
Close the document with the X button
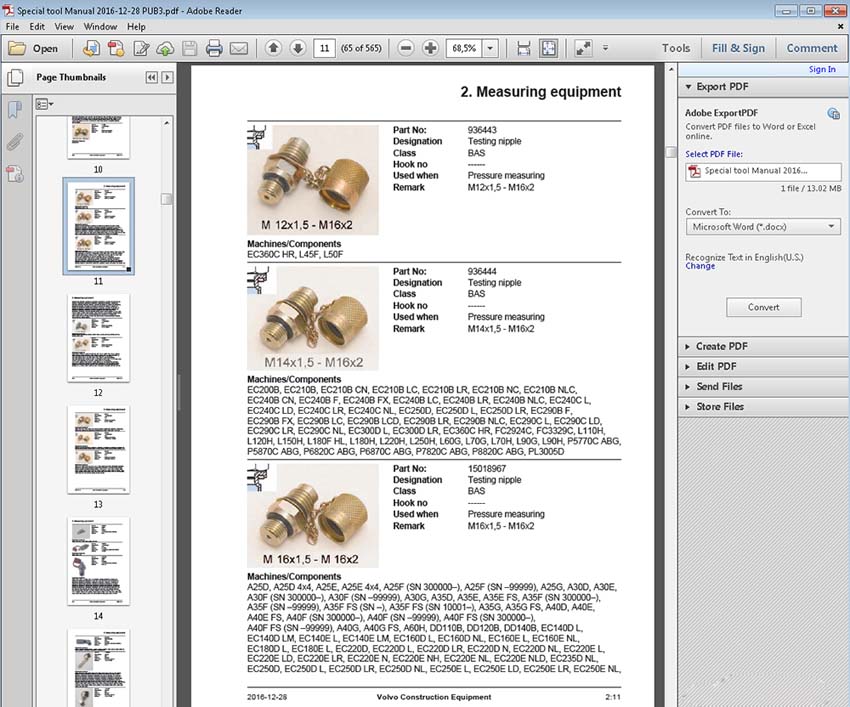(x=841, y=27)
